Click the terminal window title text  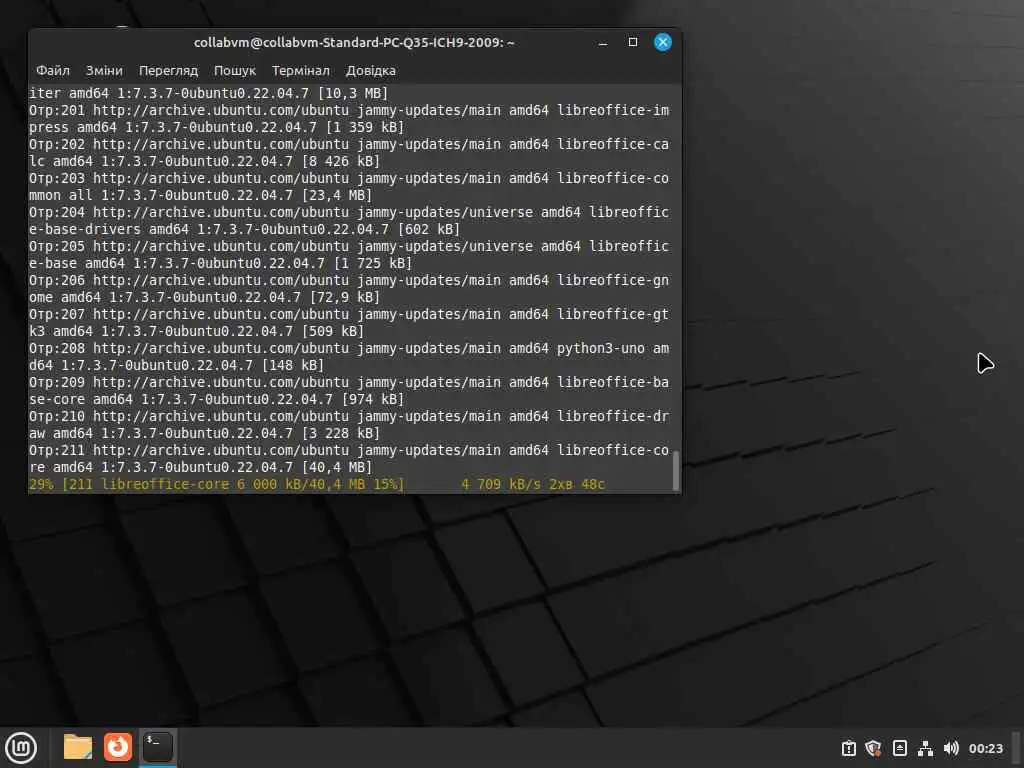pyautogui.click(x=354, y=42)
